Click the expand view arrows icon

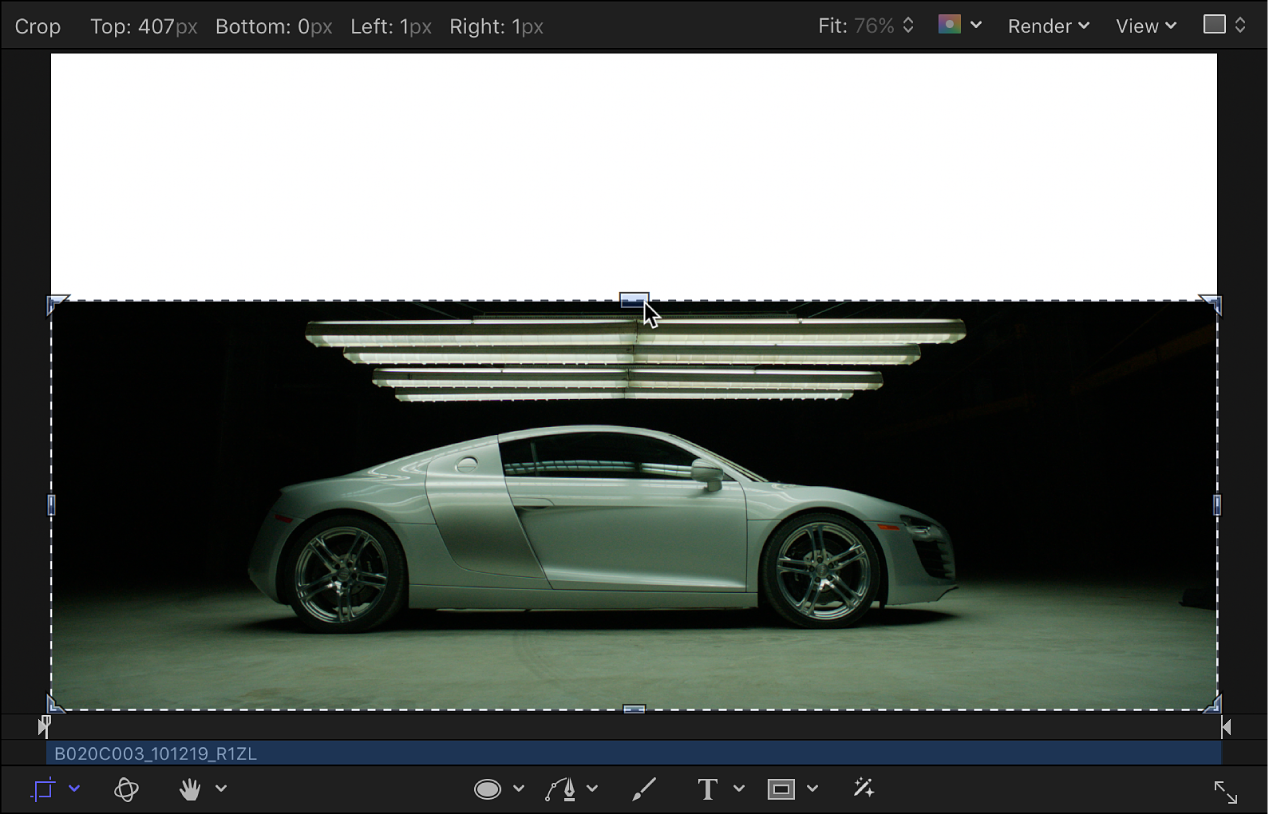pyautogui.click(x=1225, y=791)
